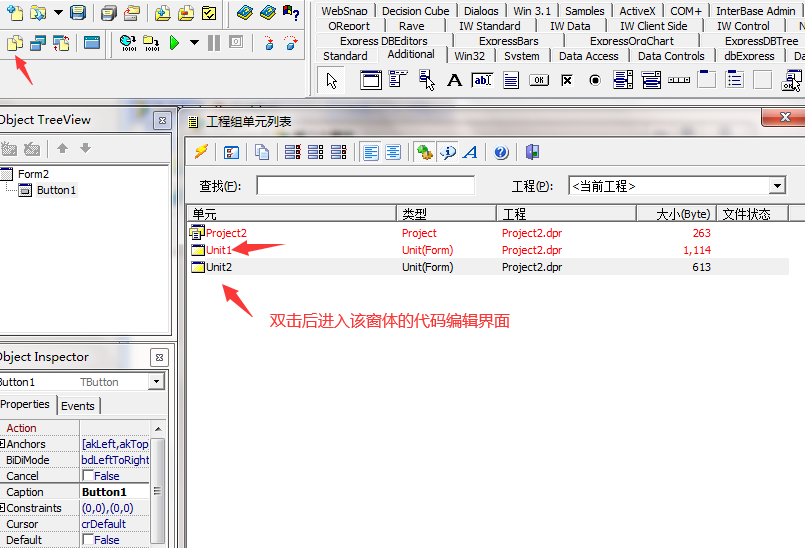The height and width of the screenshot is (548, 805).
Task: Open the Button1 TButton object selector dropdown
Action: pyautogui.click(x=156, y=381)
